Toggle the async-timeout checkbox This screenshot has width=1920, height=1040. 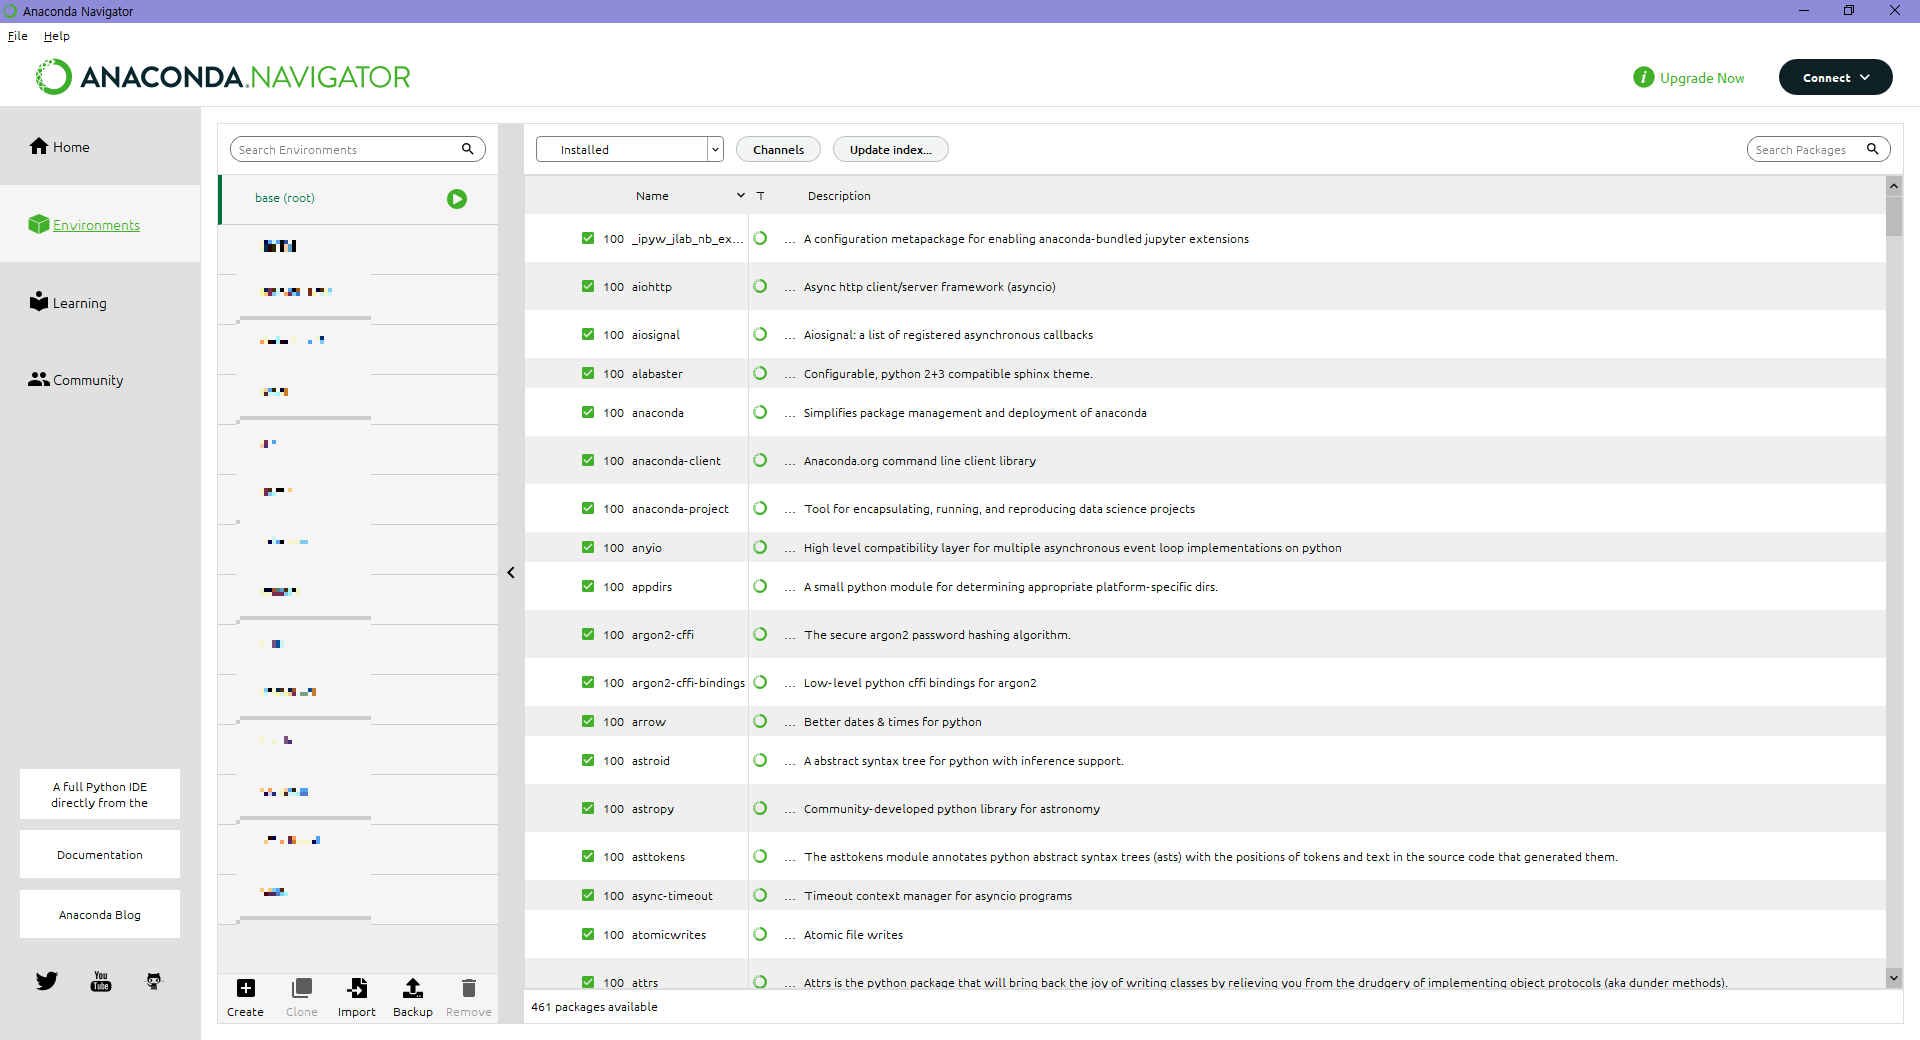pos(588,895)
